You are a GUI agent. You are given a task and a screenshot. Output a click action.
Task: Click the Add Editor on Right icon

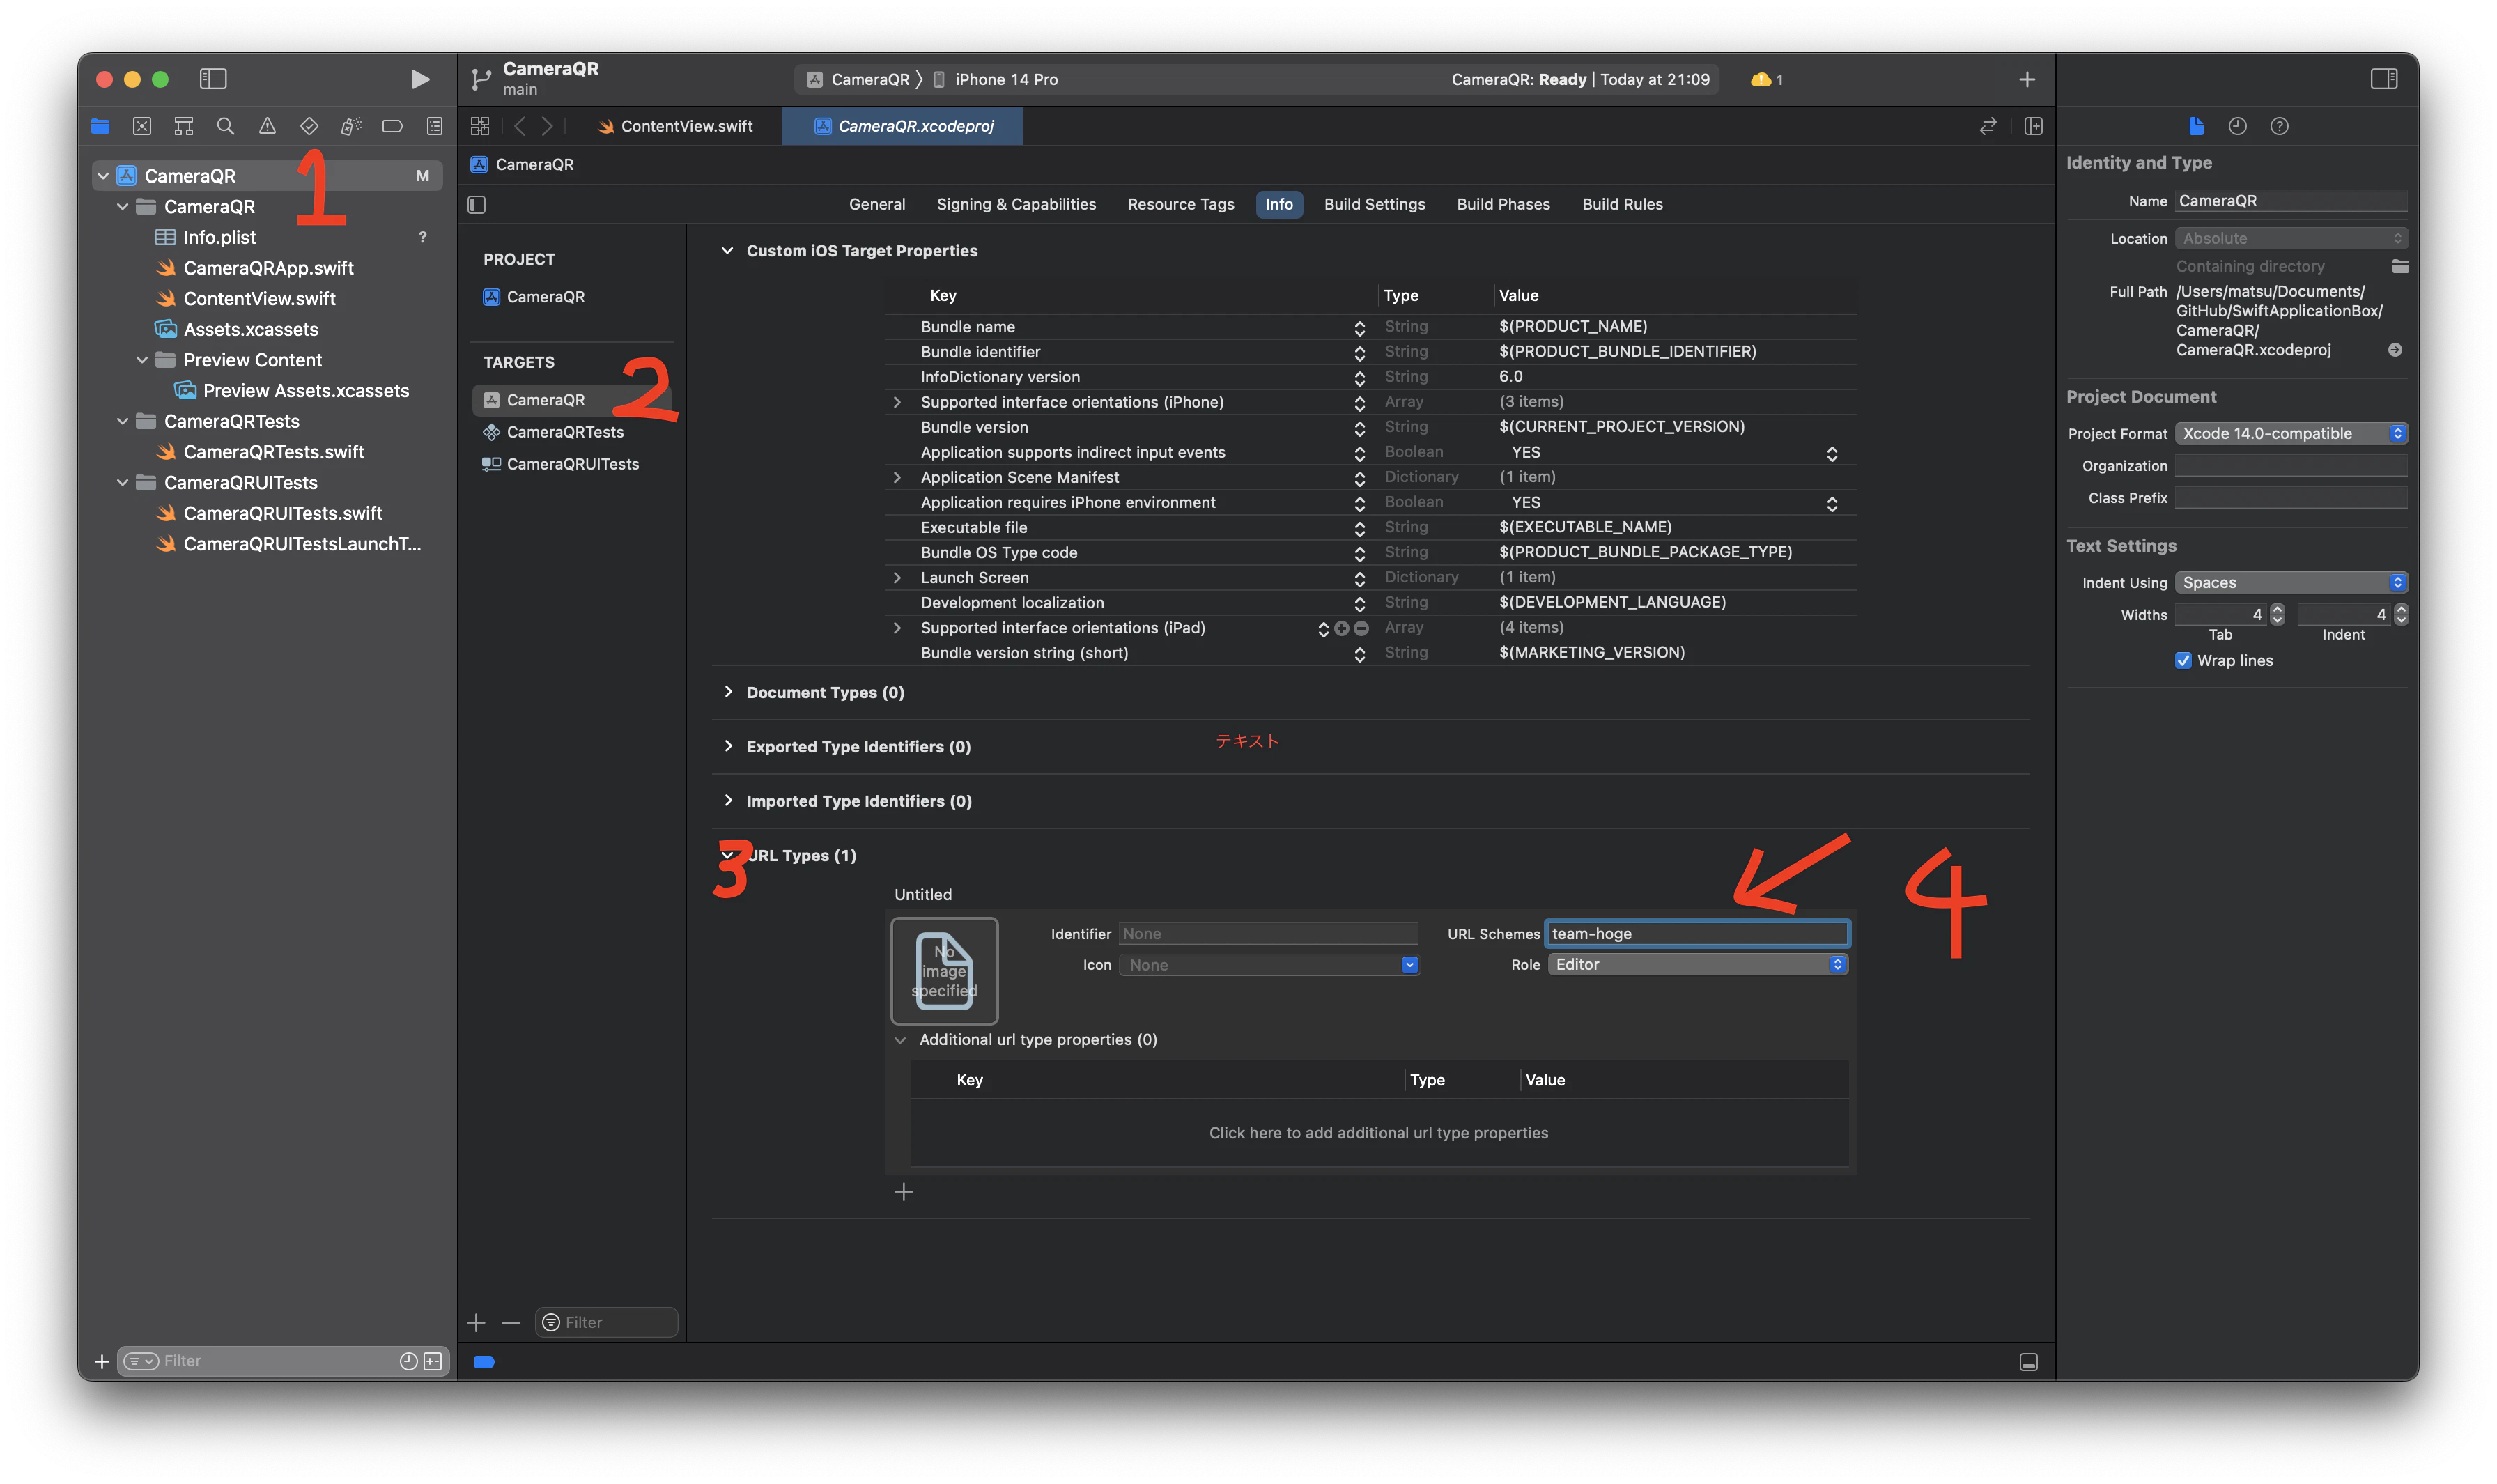coord(2033,126)
